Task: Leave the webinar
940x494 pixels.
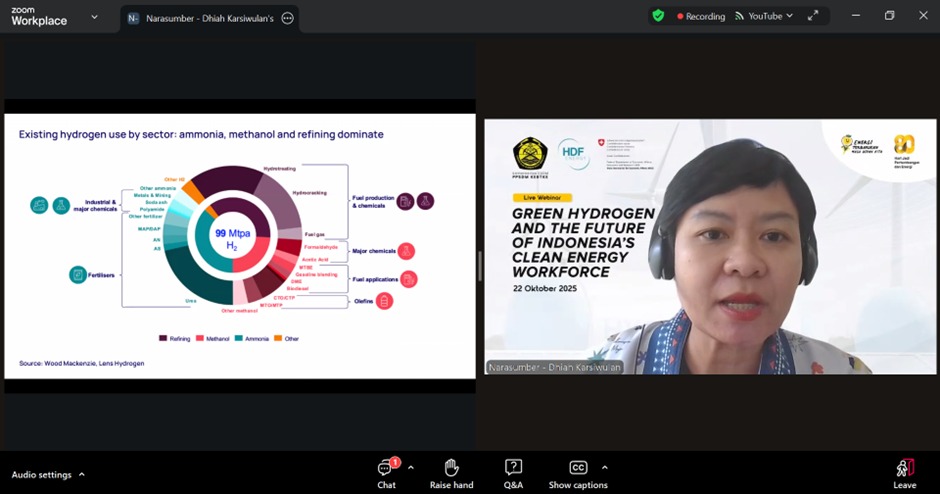Action: point(904,473)
